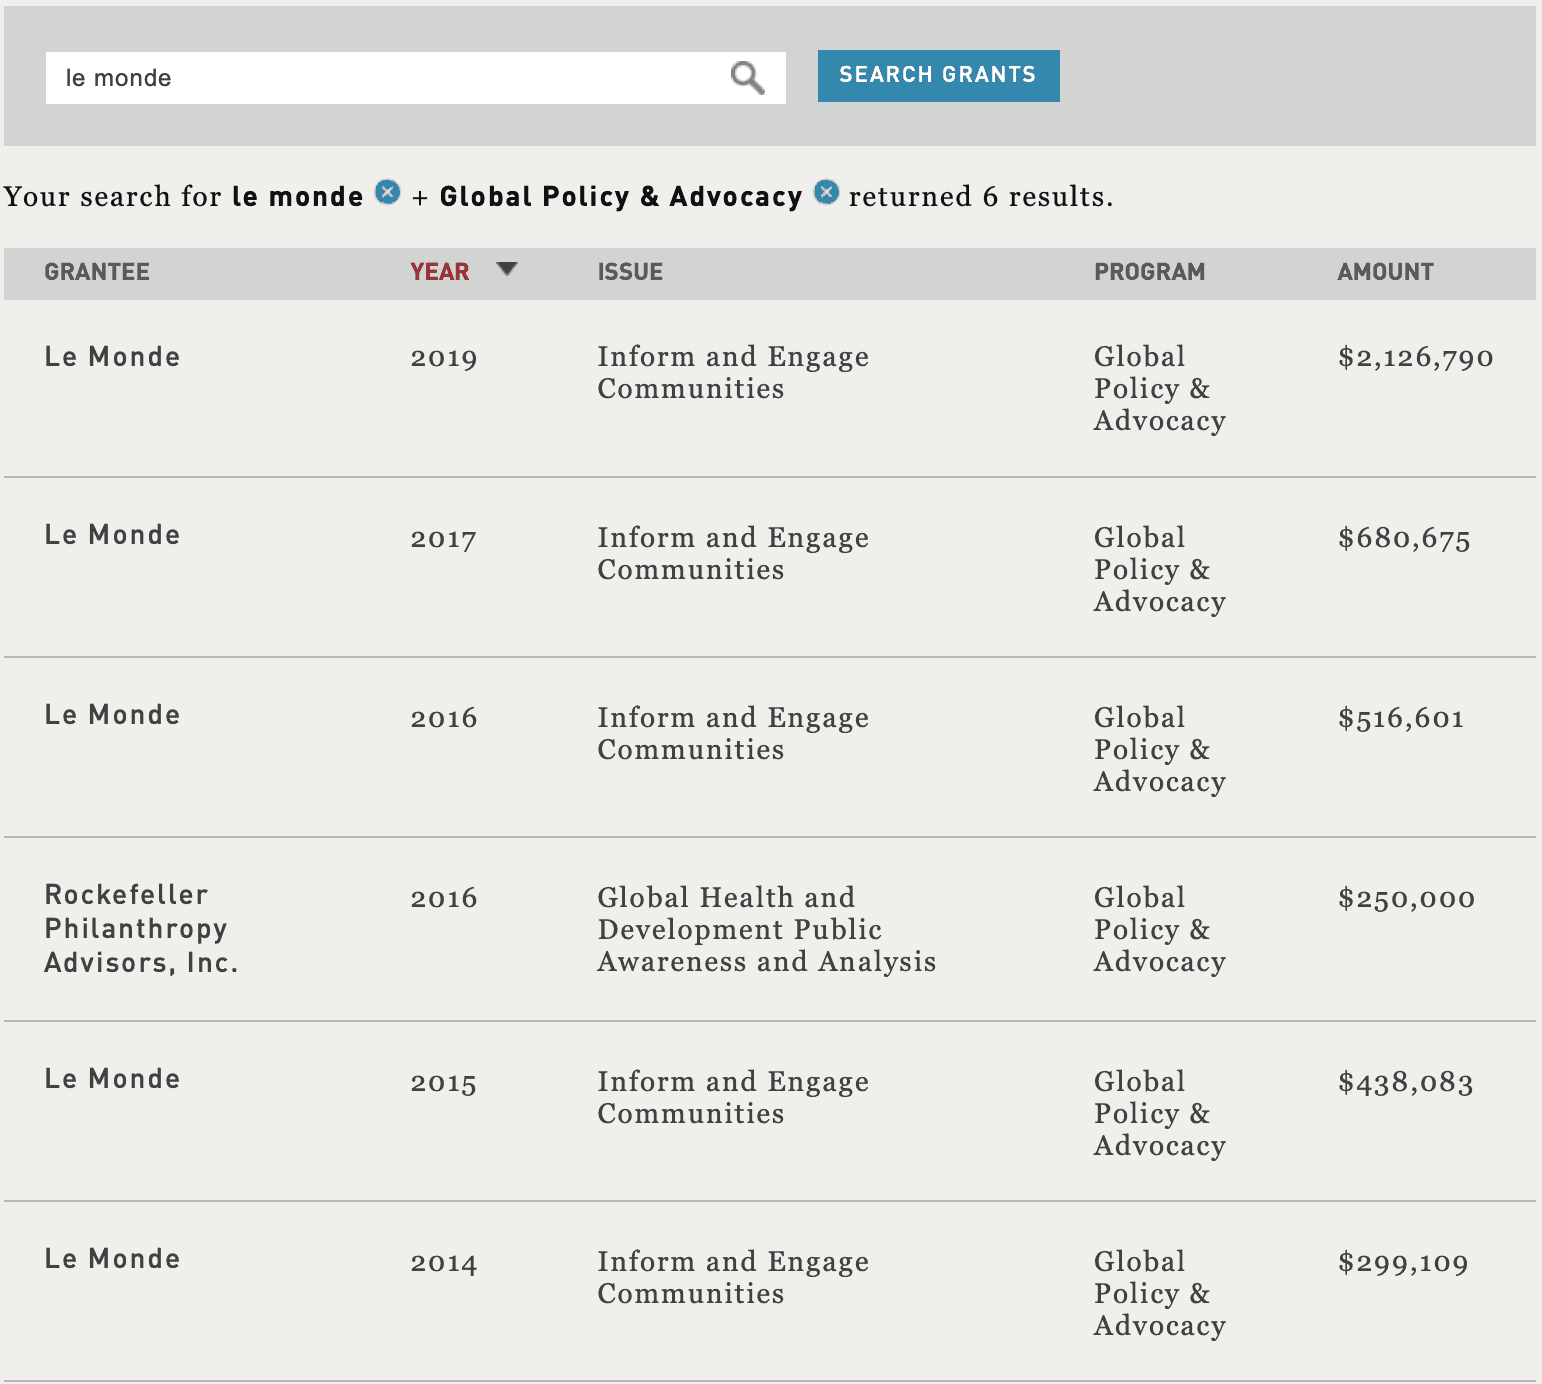Remove the Global Policy & Advocacy filter

826,192
